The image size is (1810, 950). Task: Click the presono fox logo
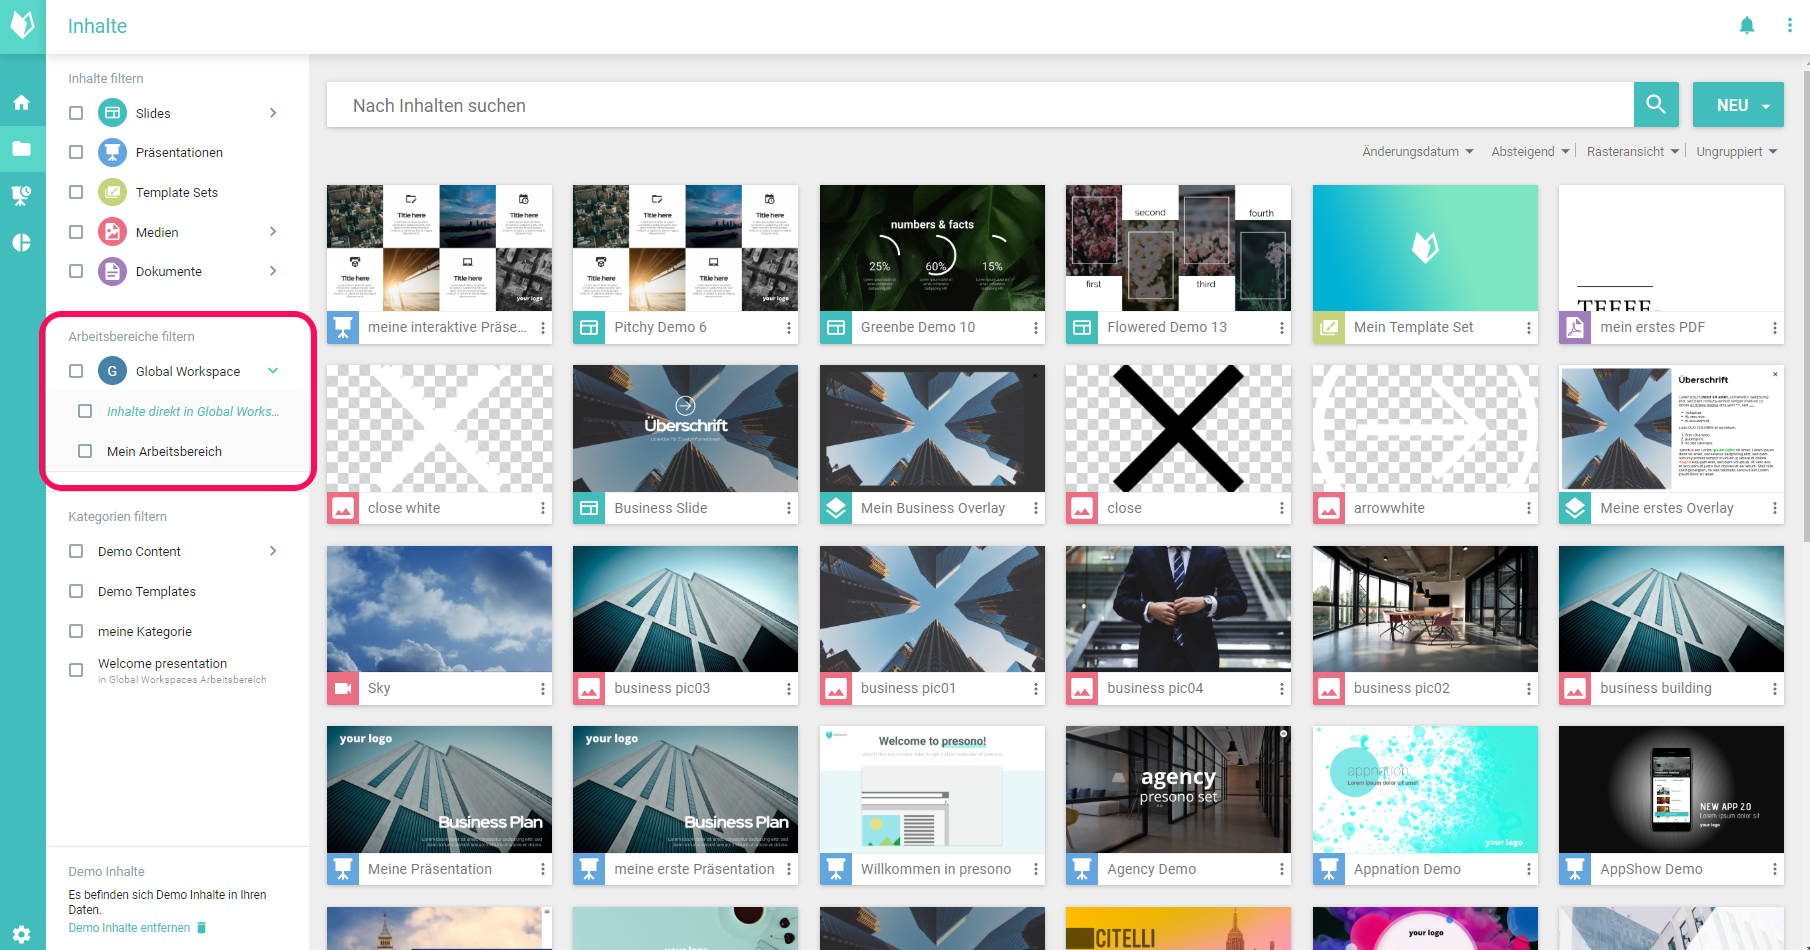pyautogui.click(x=22, y=25)
